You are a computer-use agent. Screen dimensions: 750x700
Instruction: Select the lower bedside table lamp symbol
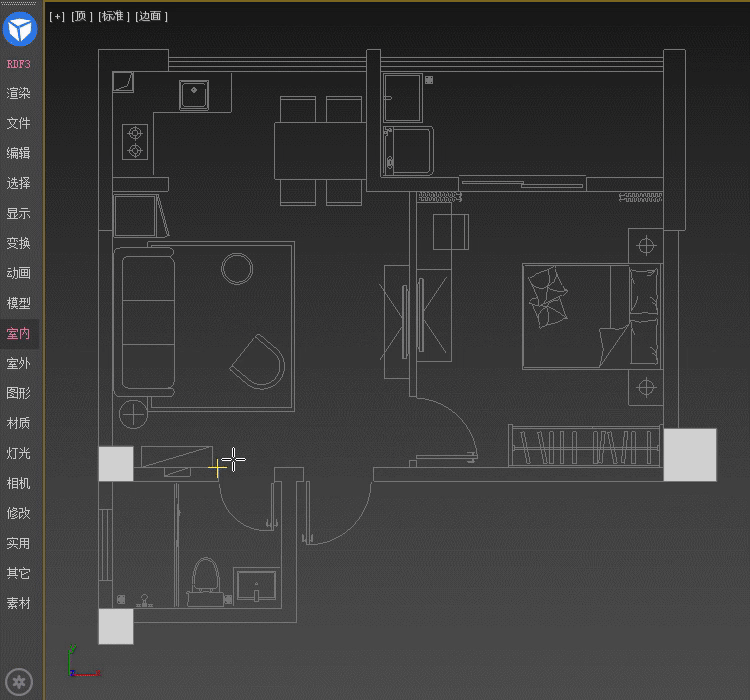[646, 388]
